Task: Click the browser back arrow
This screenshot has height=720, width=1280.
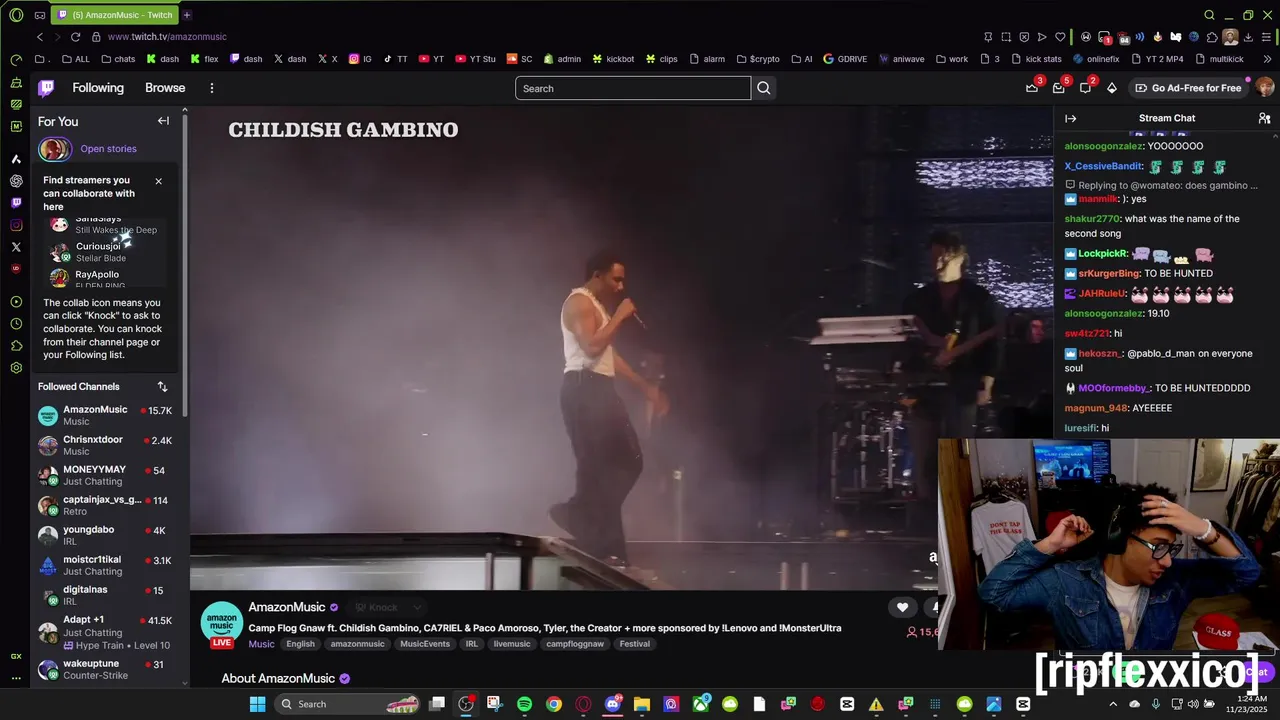Action: pyautogui.click(x=40, y=37)
